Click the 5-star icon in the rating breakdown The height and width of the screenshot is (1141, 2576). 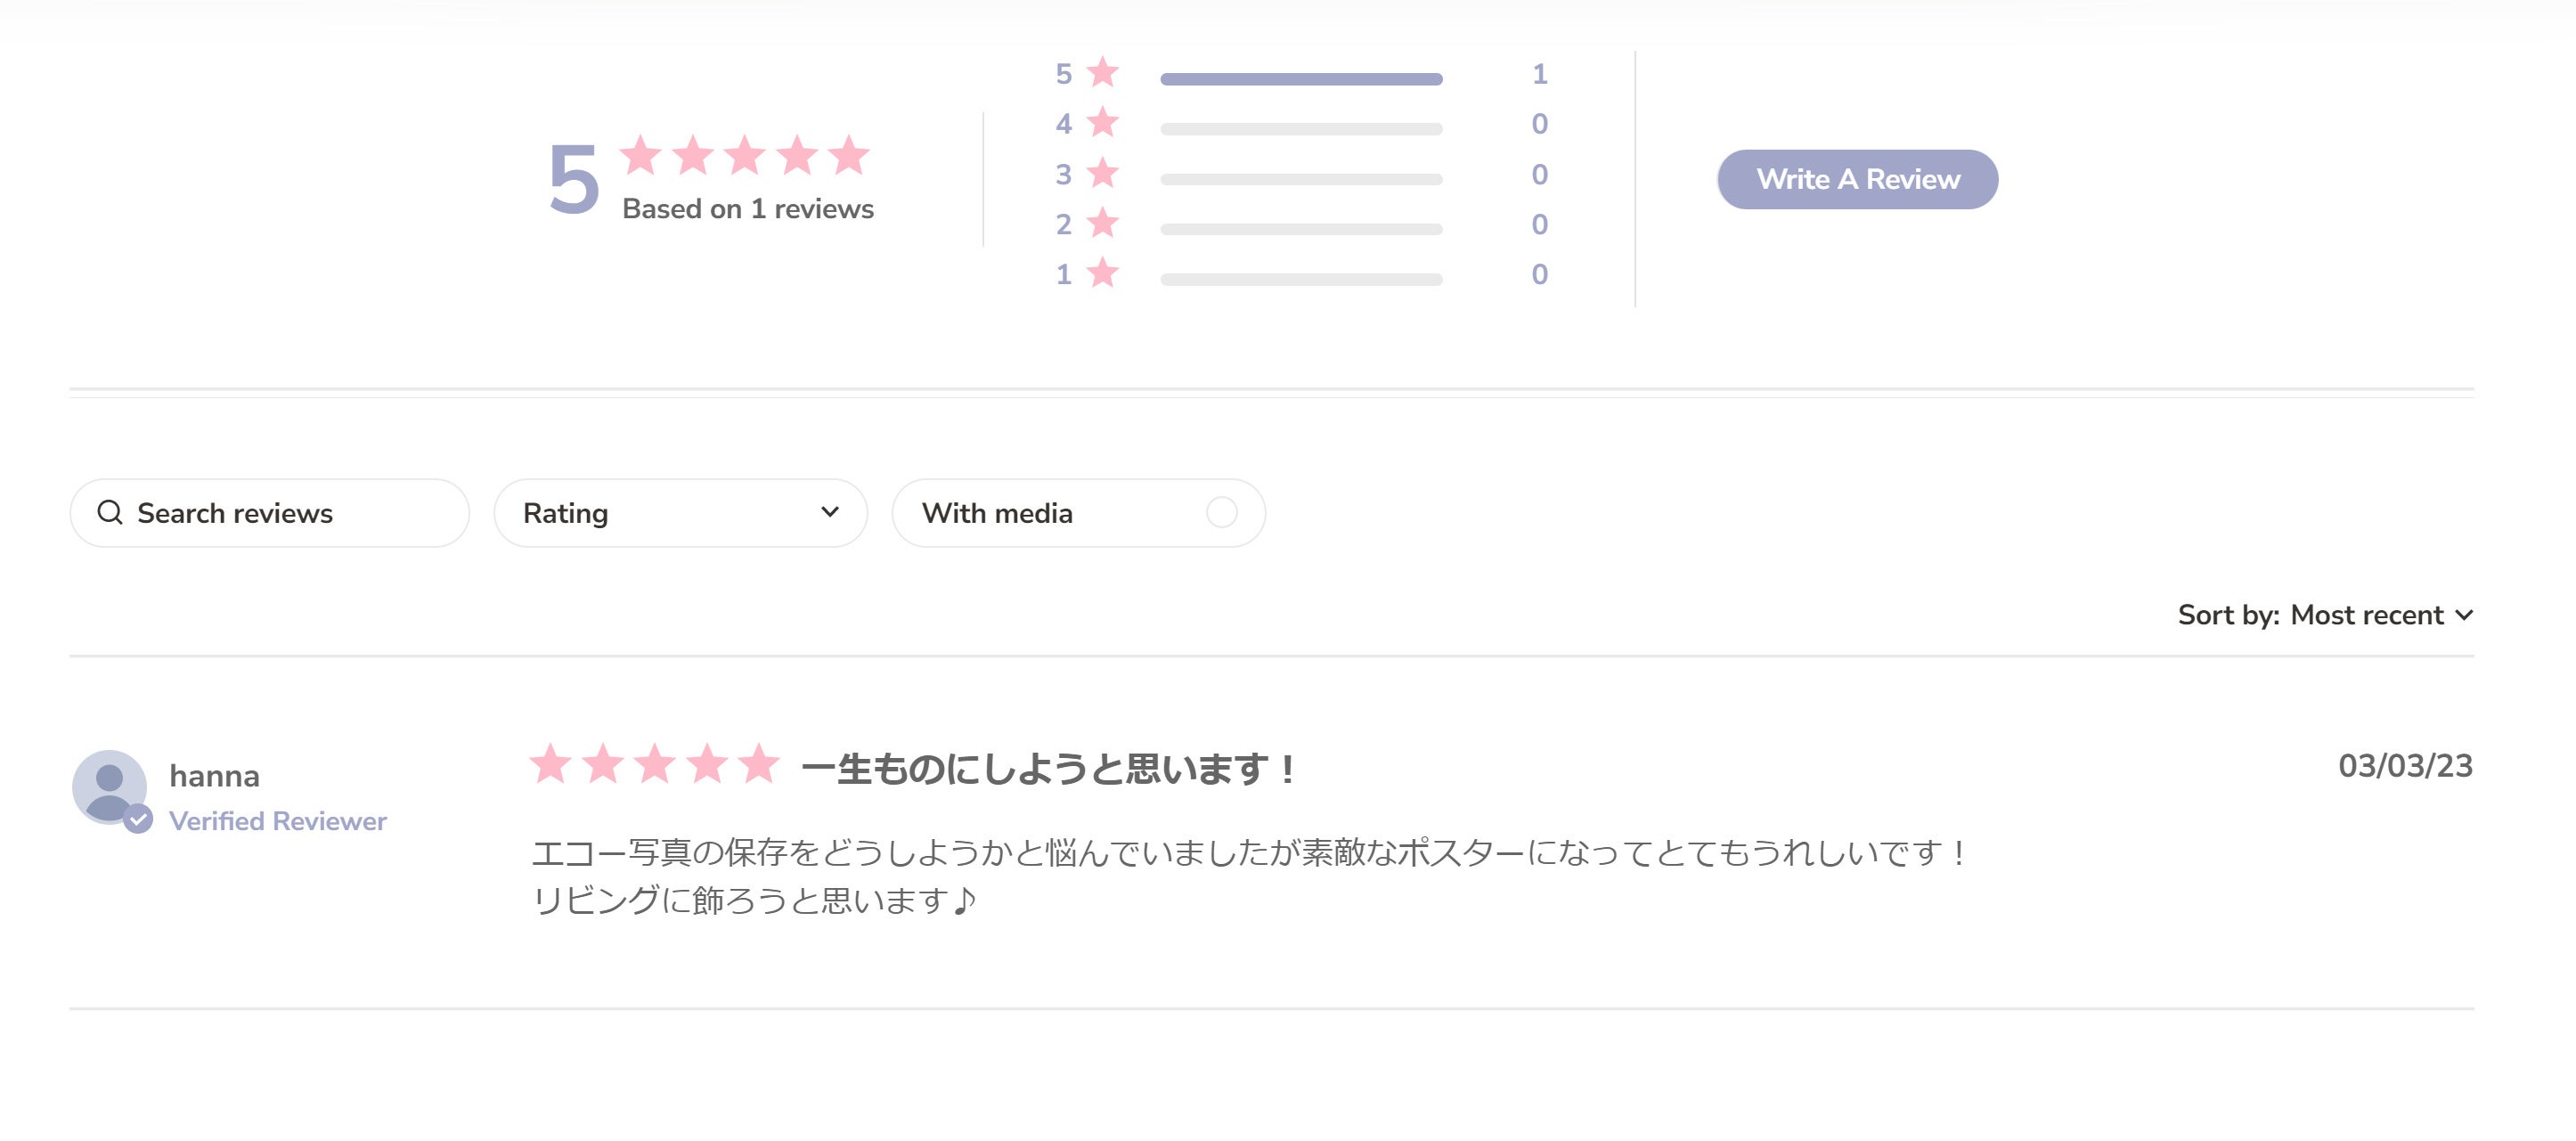point(1101,73)
